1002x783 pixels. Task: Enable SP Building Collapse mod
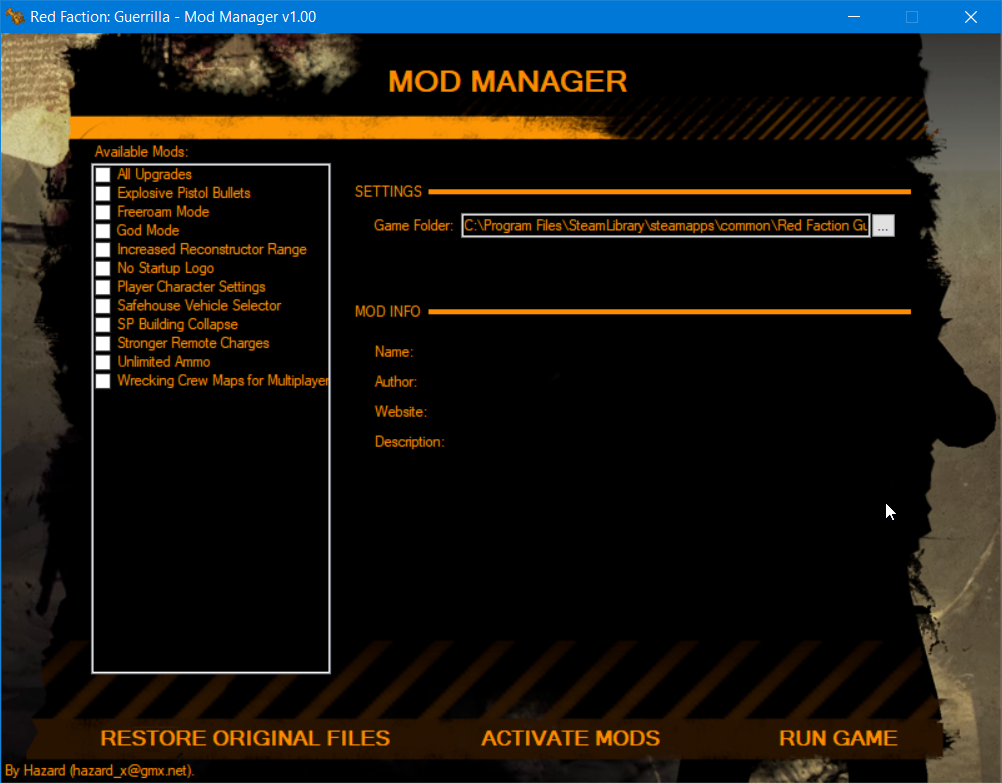(x=103, y=325)
